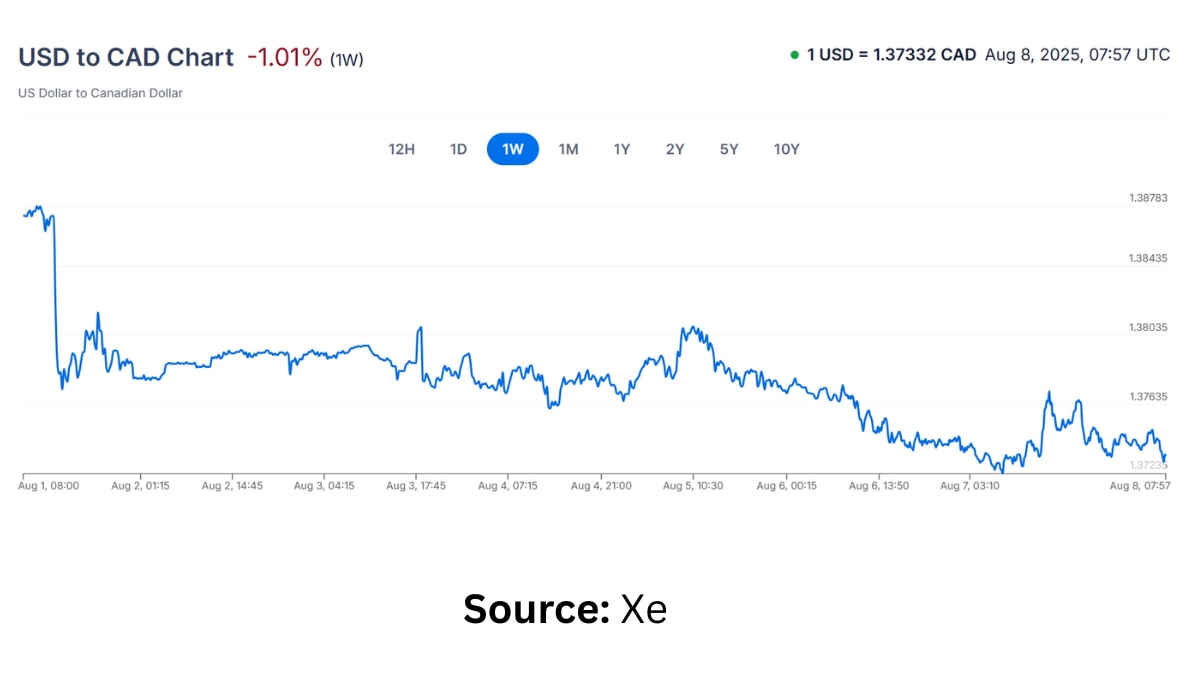
Task: Show the 10Y chart range
Action: click(787, 149)
